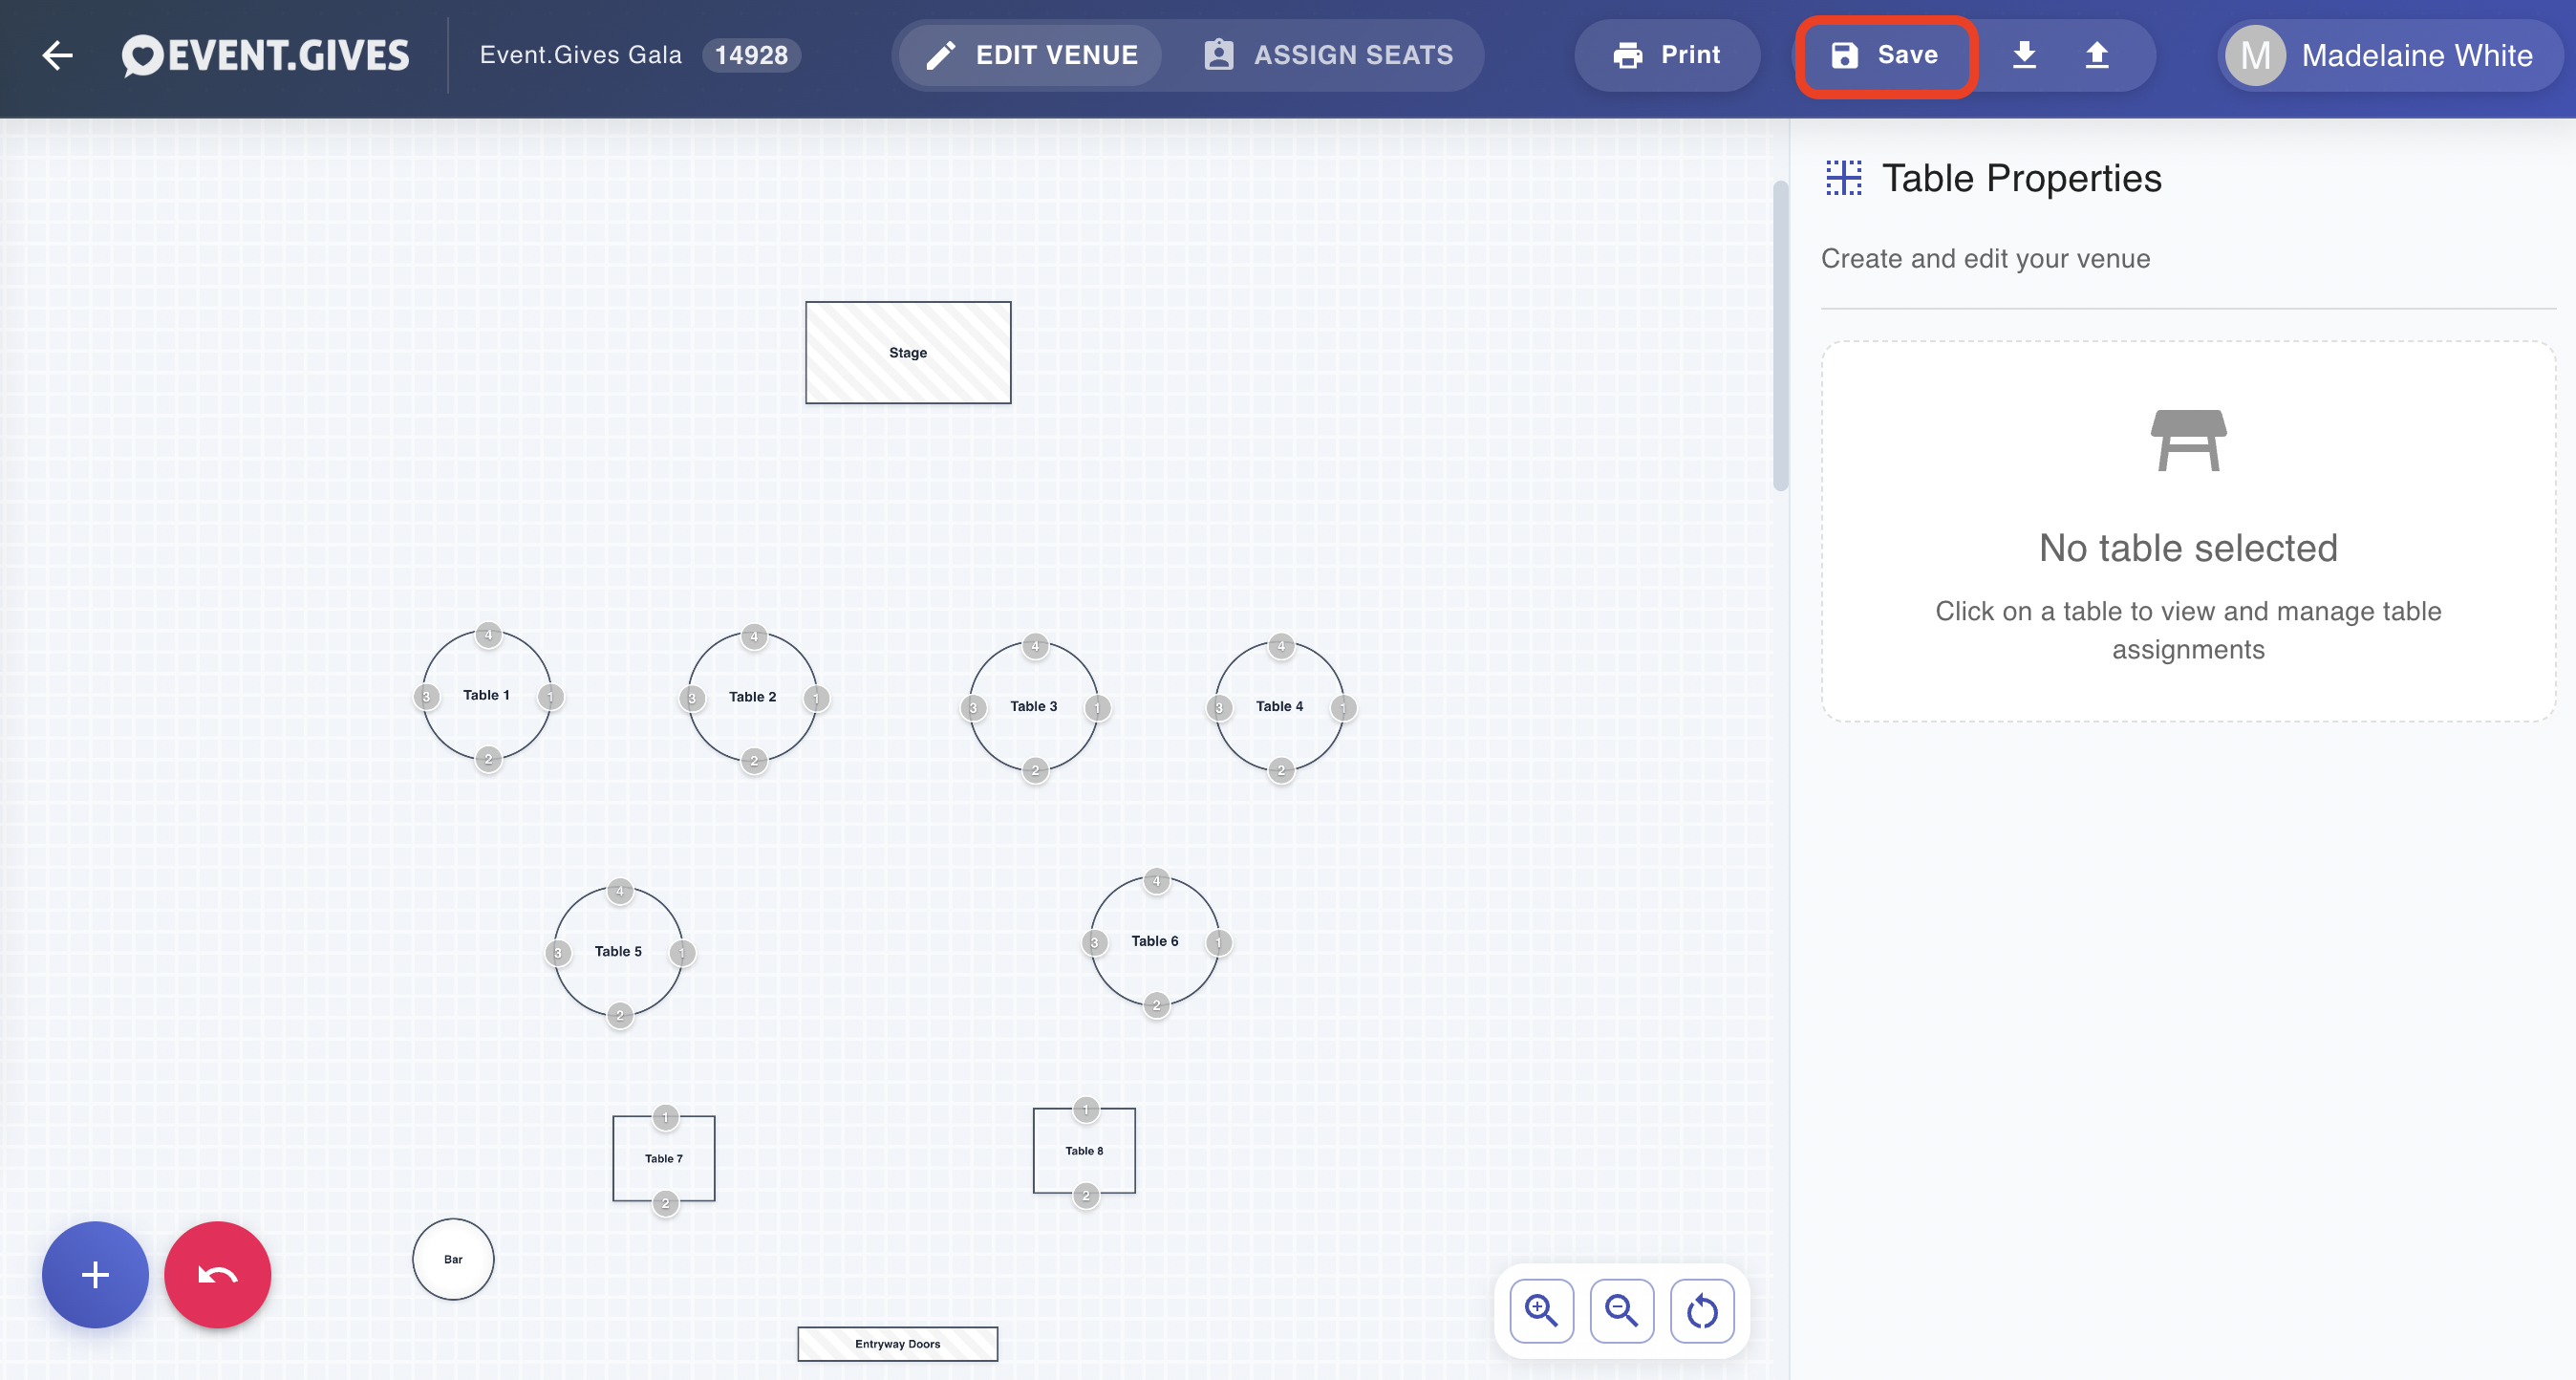Reset canvas zoom rotation icon
2576x1380 pixels.
[x=1701, y=1310]
